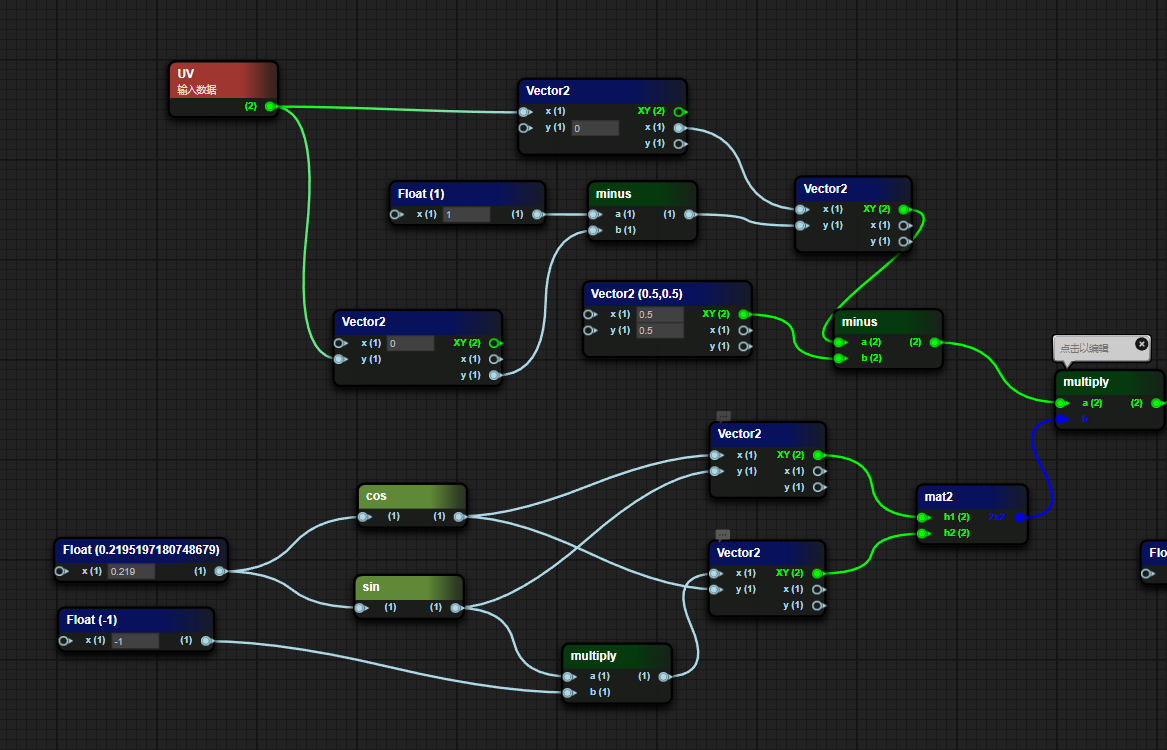Click the UV node's green output socket
The image size is (1167, 750).
click(x=268, y=106)
